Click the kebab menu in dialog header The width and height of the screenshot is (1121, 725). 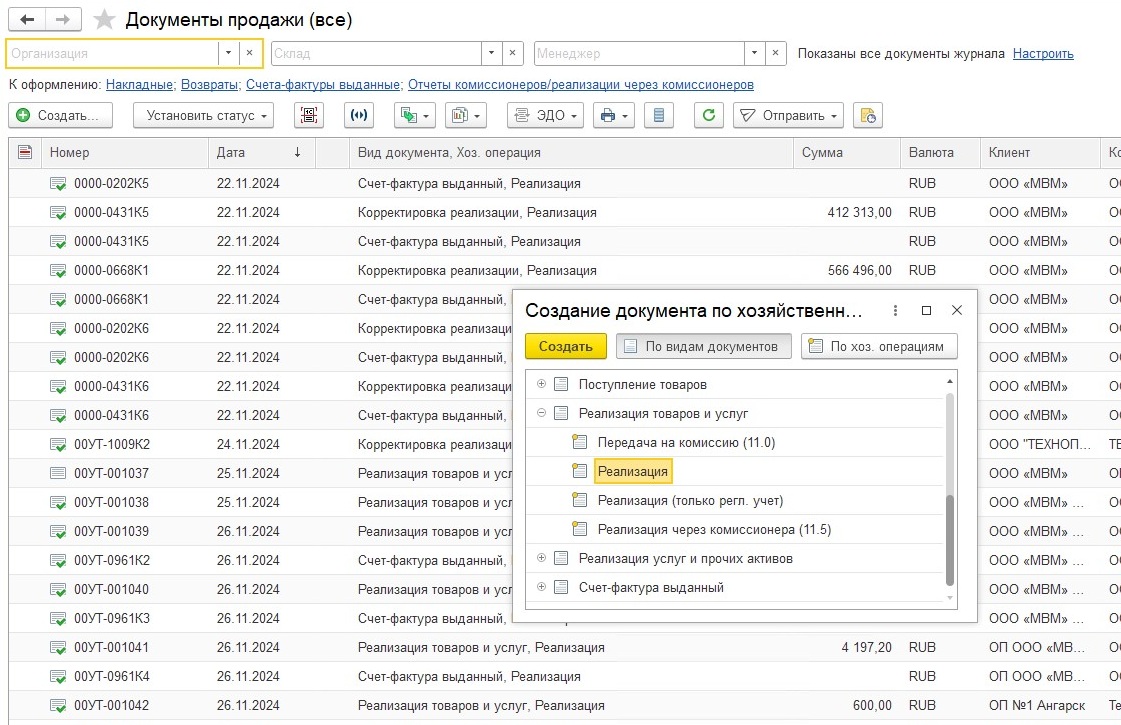(x=895, y=311)
